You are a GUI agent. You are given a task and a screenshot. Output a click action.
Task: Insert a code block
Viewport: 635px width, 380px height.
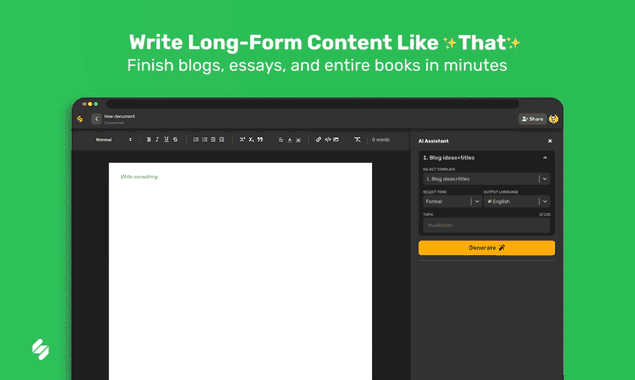(x=327, y=139)
